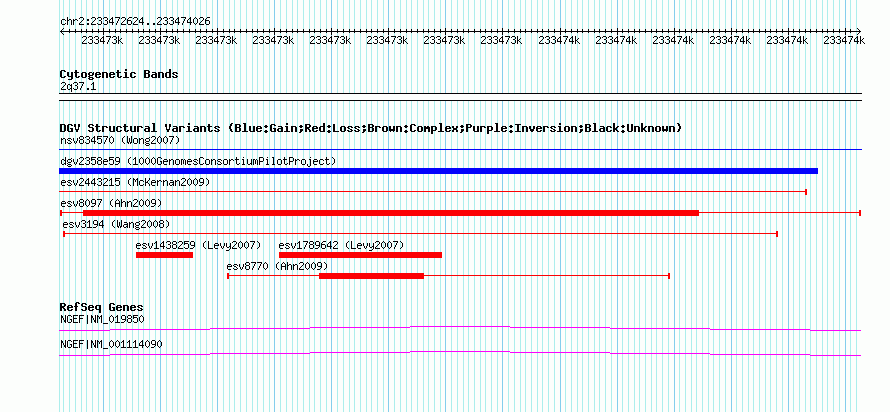Viewport: 890px width, 412px height.
Task: Select the thin blue nsv834570 gain line
Action: pos(460,150)
